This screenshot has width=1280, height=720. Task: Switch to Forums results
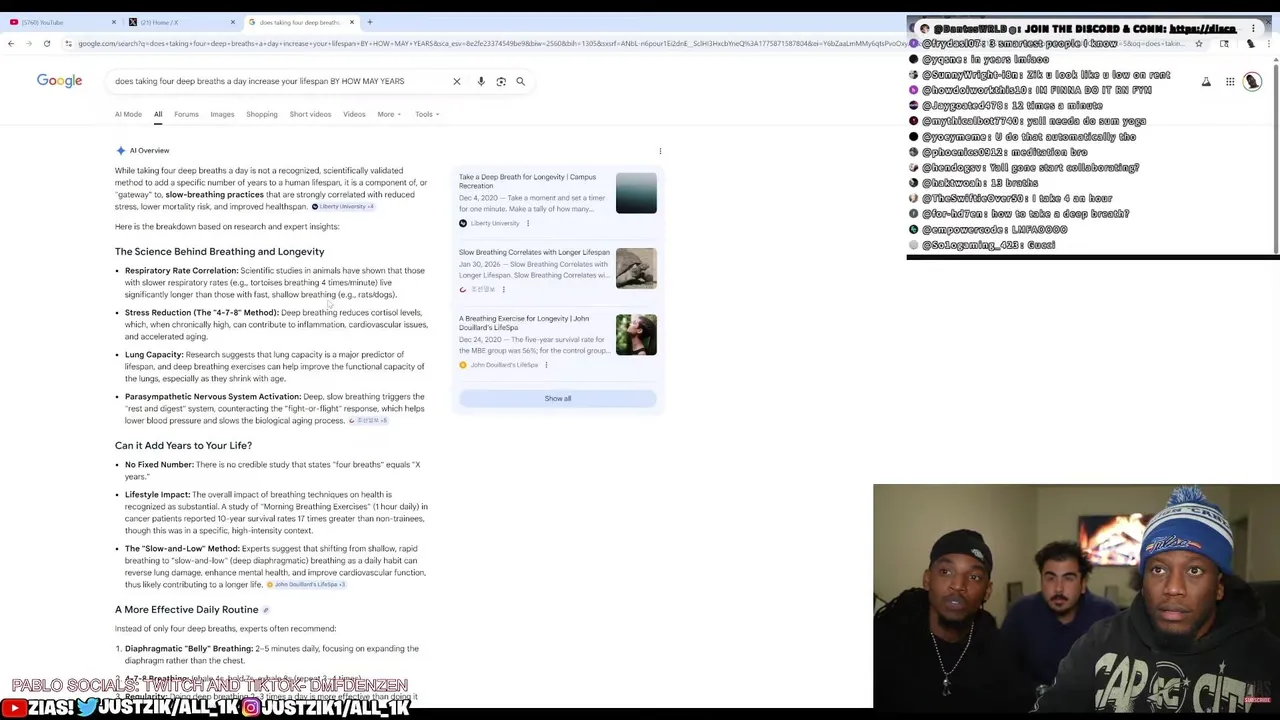[x=186, y=114]
